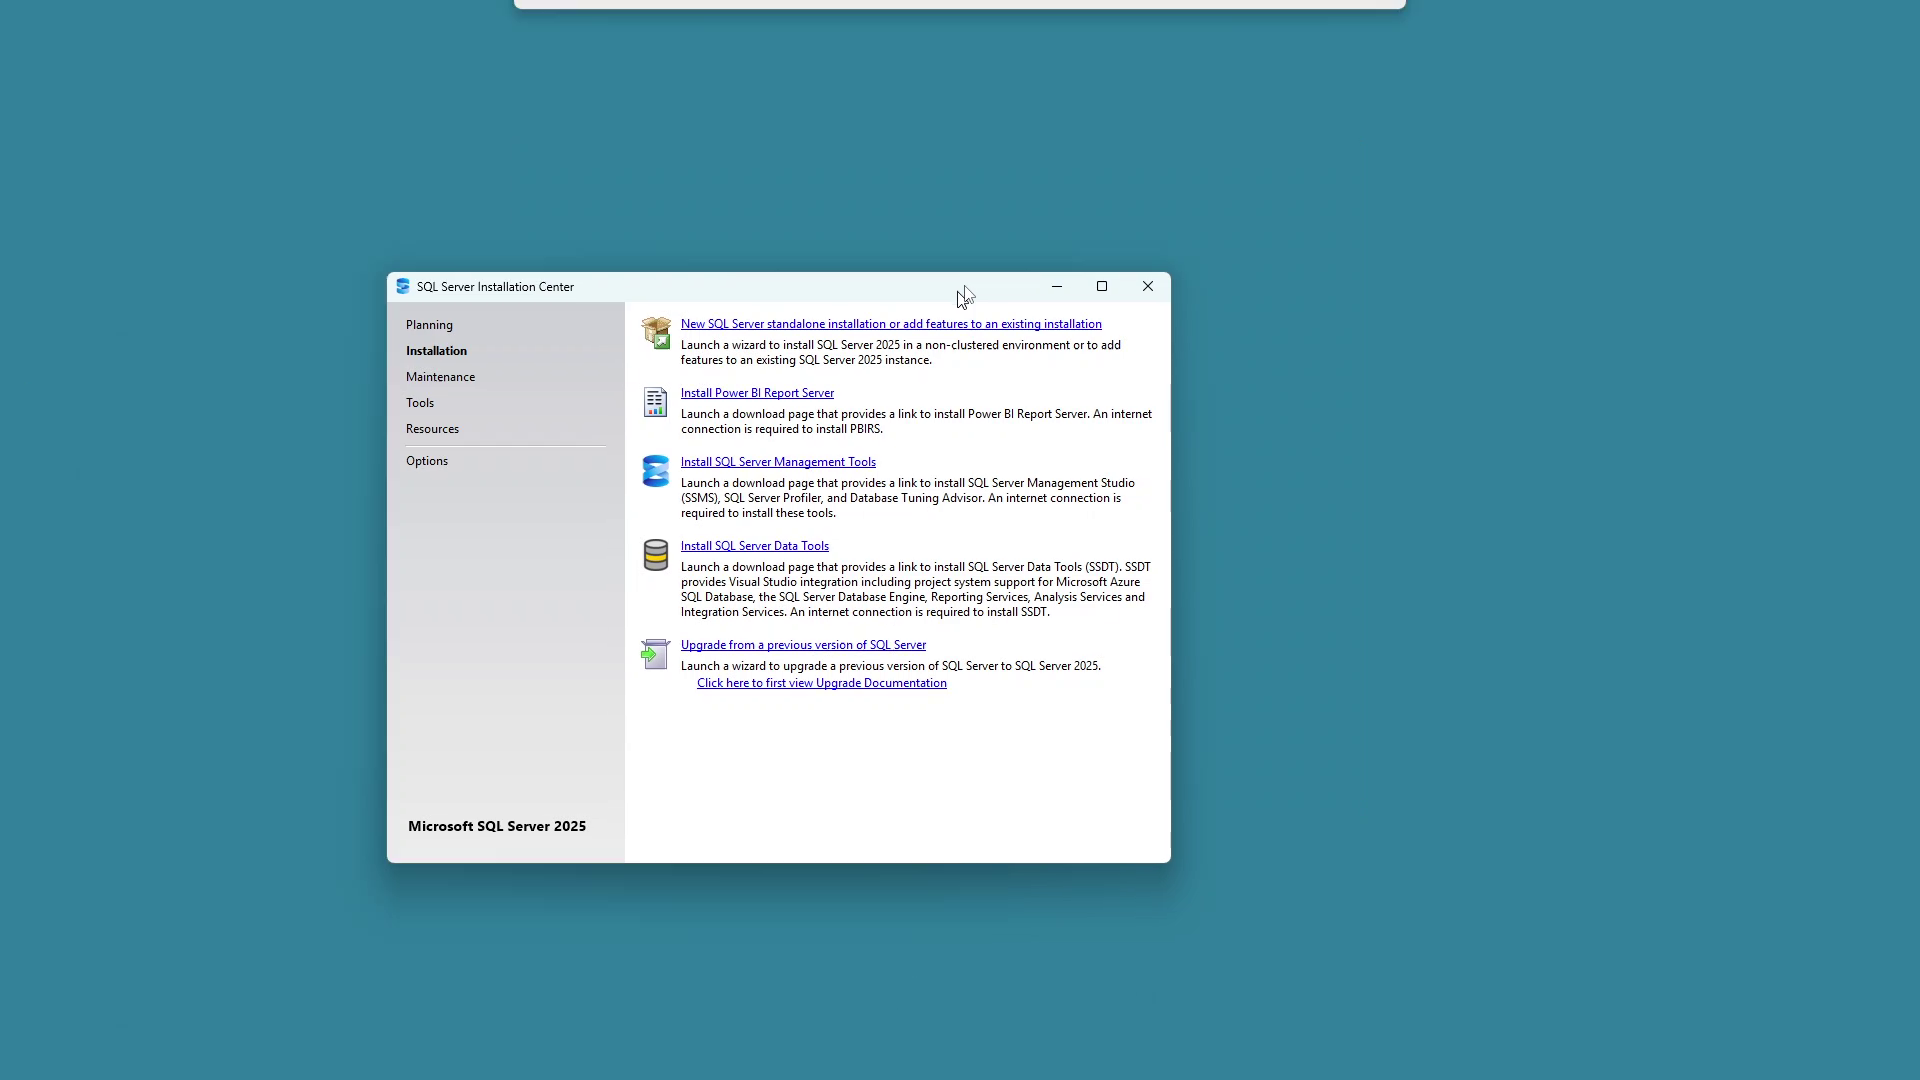Click here to first view Upgrade Documentation

click(x=822, y=683)
